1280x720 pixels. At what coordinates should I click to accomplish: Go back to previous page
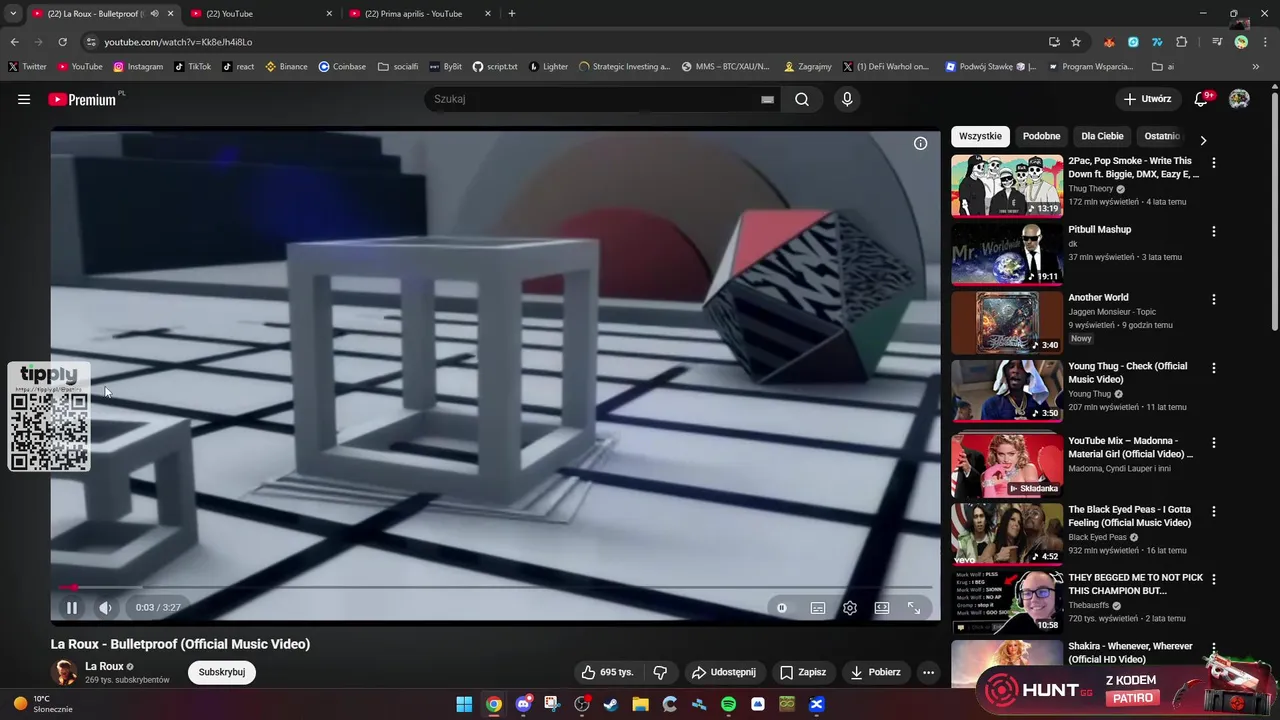15,42
